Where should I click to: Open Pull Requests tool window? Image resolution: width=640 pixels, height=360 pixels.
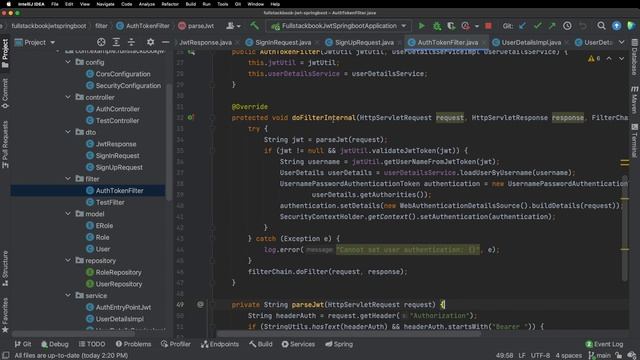coord(5,145)
